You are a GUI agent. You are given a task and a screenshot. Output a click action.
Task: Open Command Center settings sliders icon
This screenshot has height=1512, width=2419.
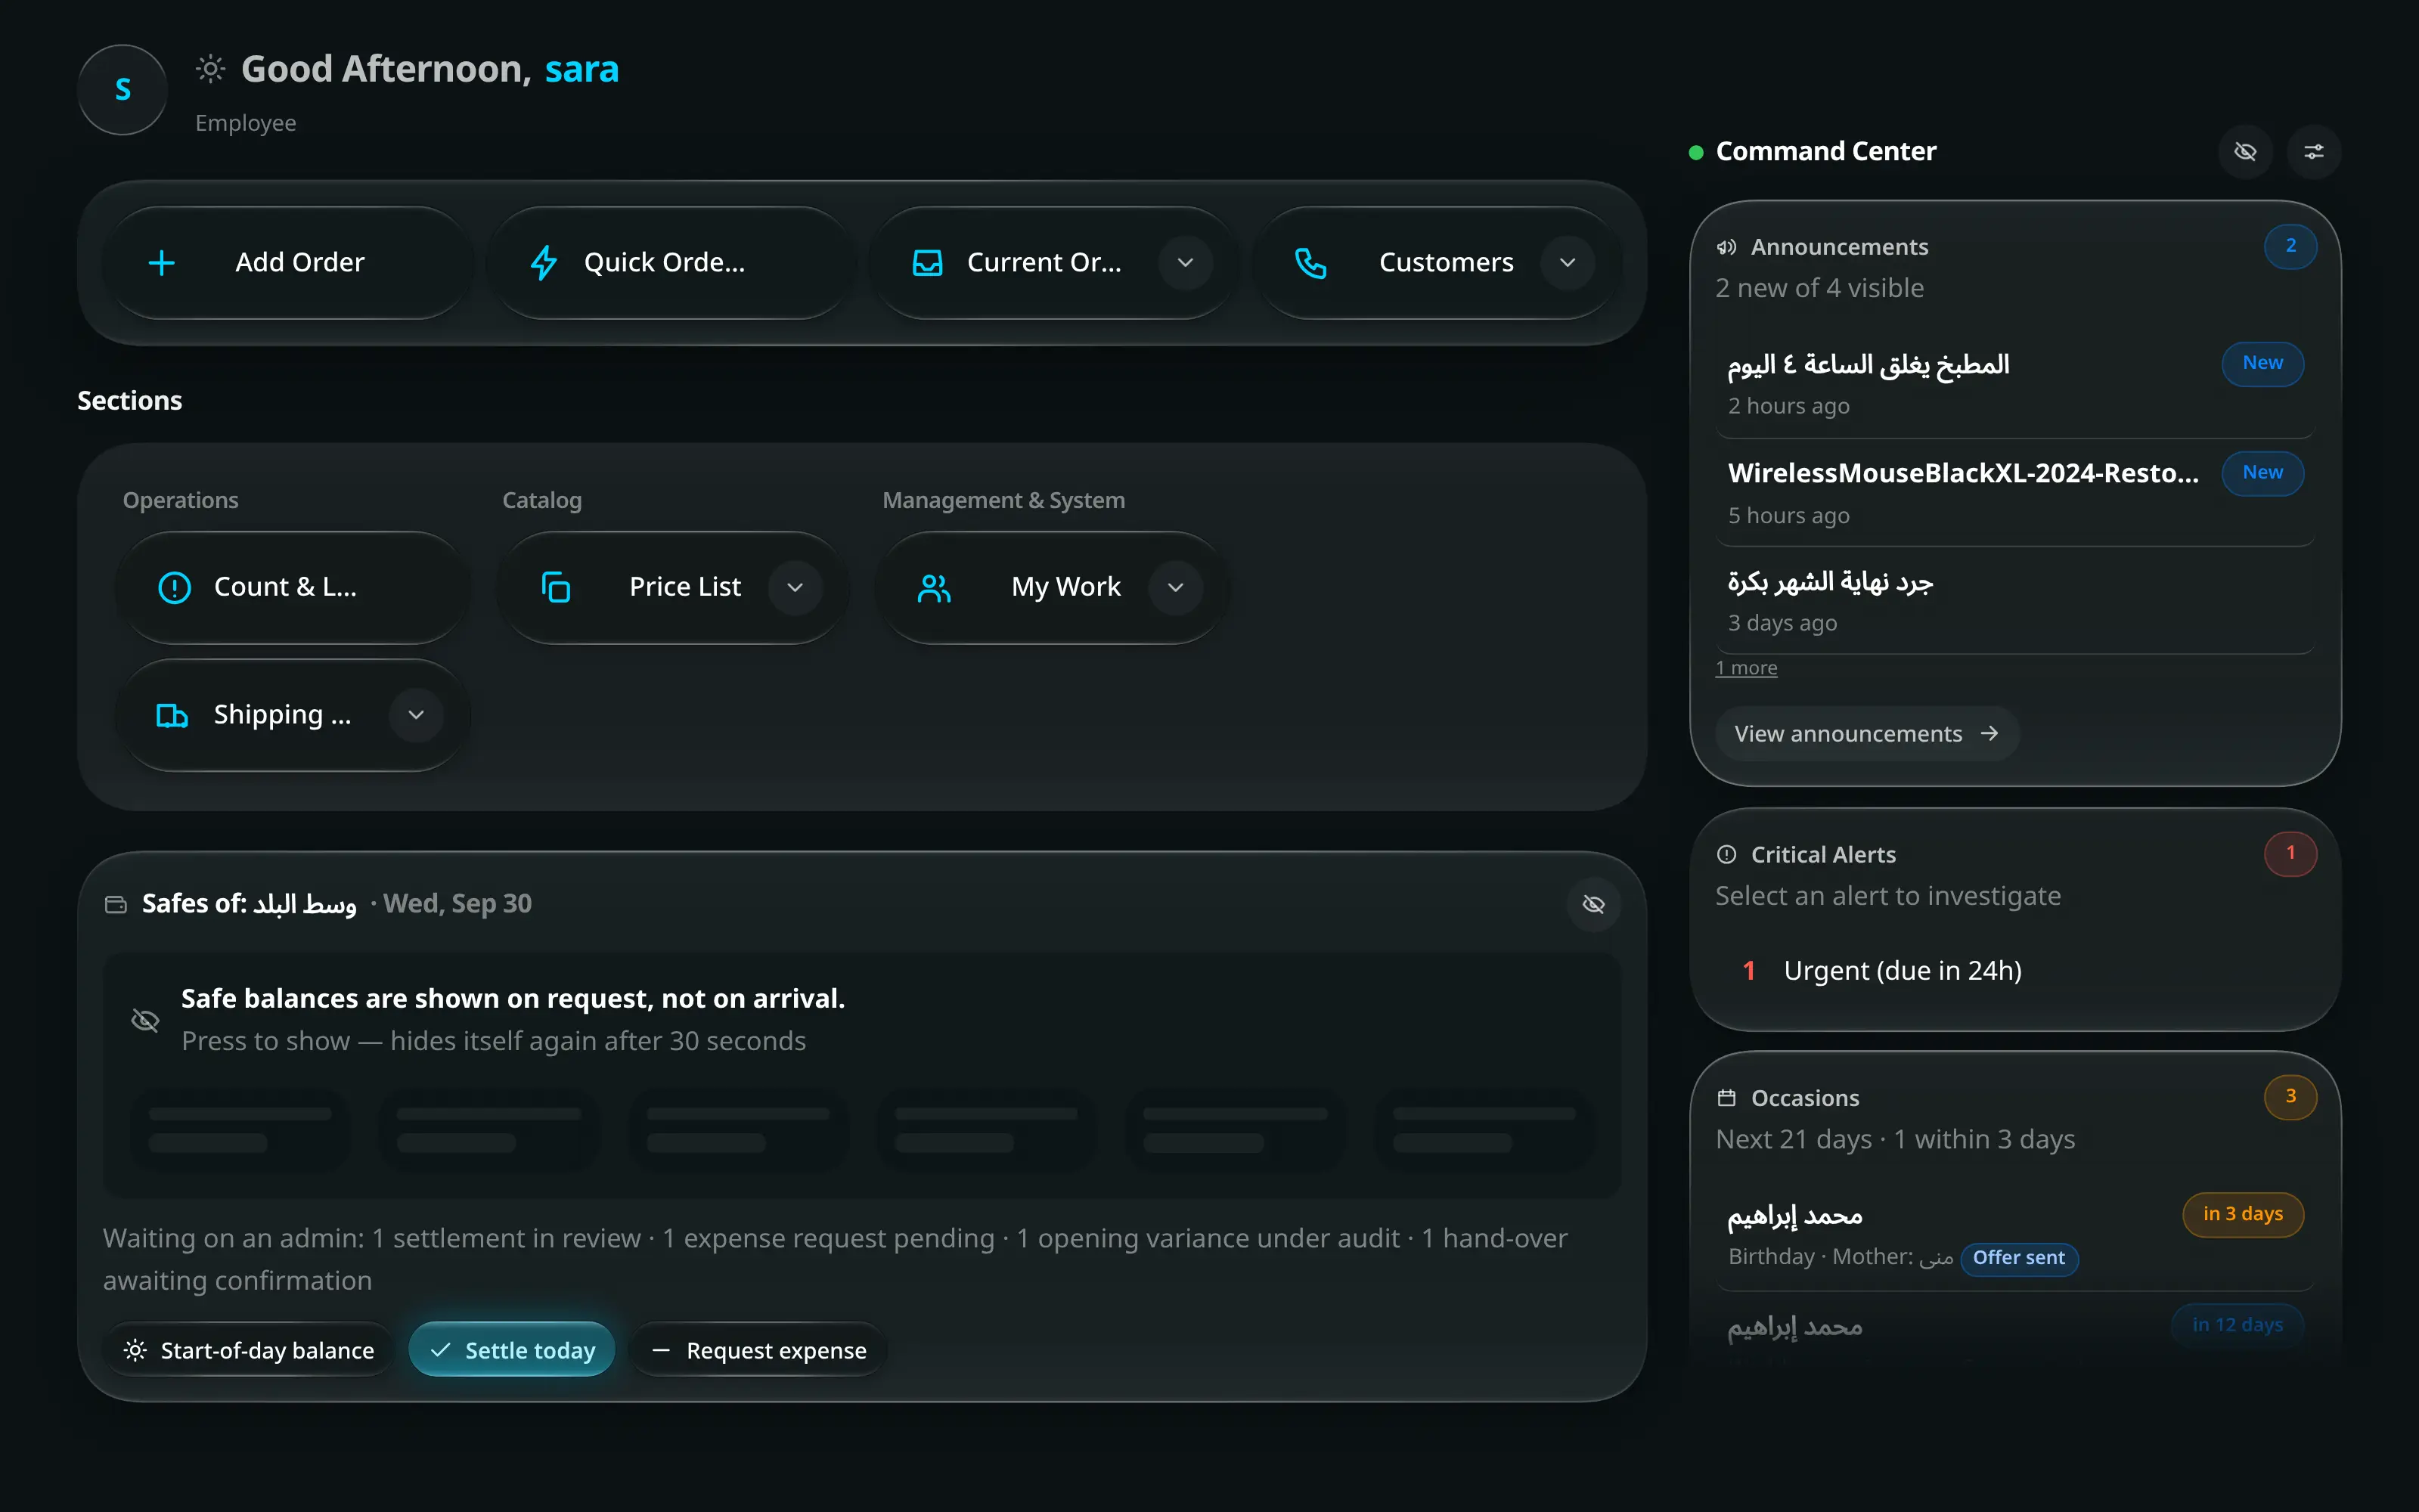coord(2314,152)
